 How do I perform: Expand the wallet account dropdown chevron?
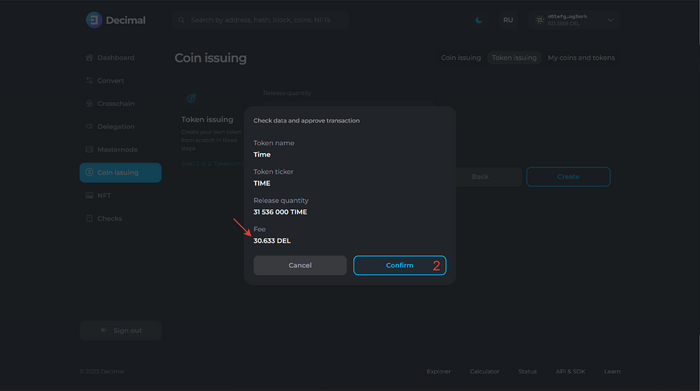[610, 20]
